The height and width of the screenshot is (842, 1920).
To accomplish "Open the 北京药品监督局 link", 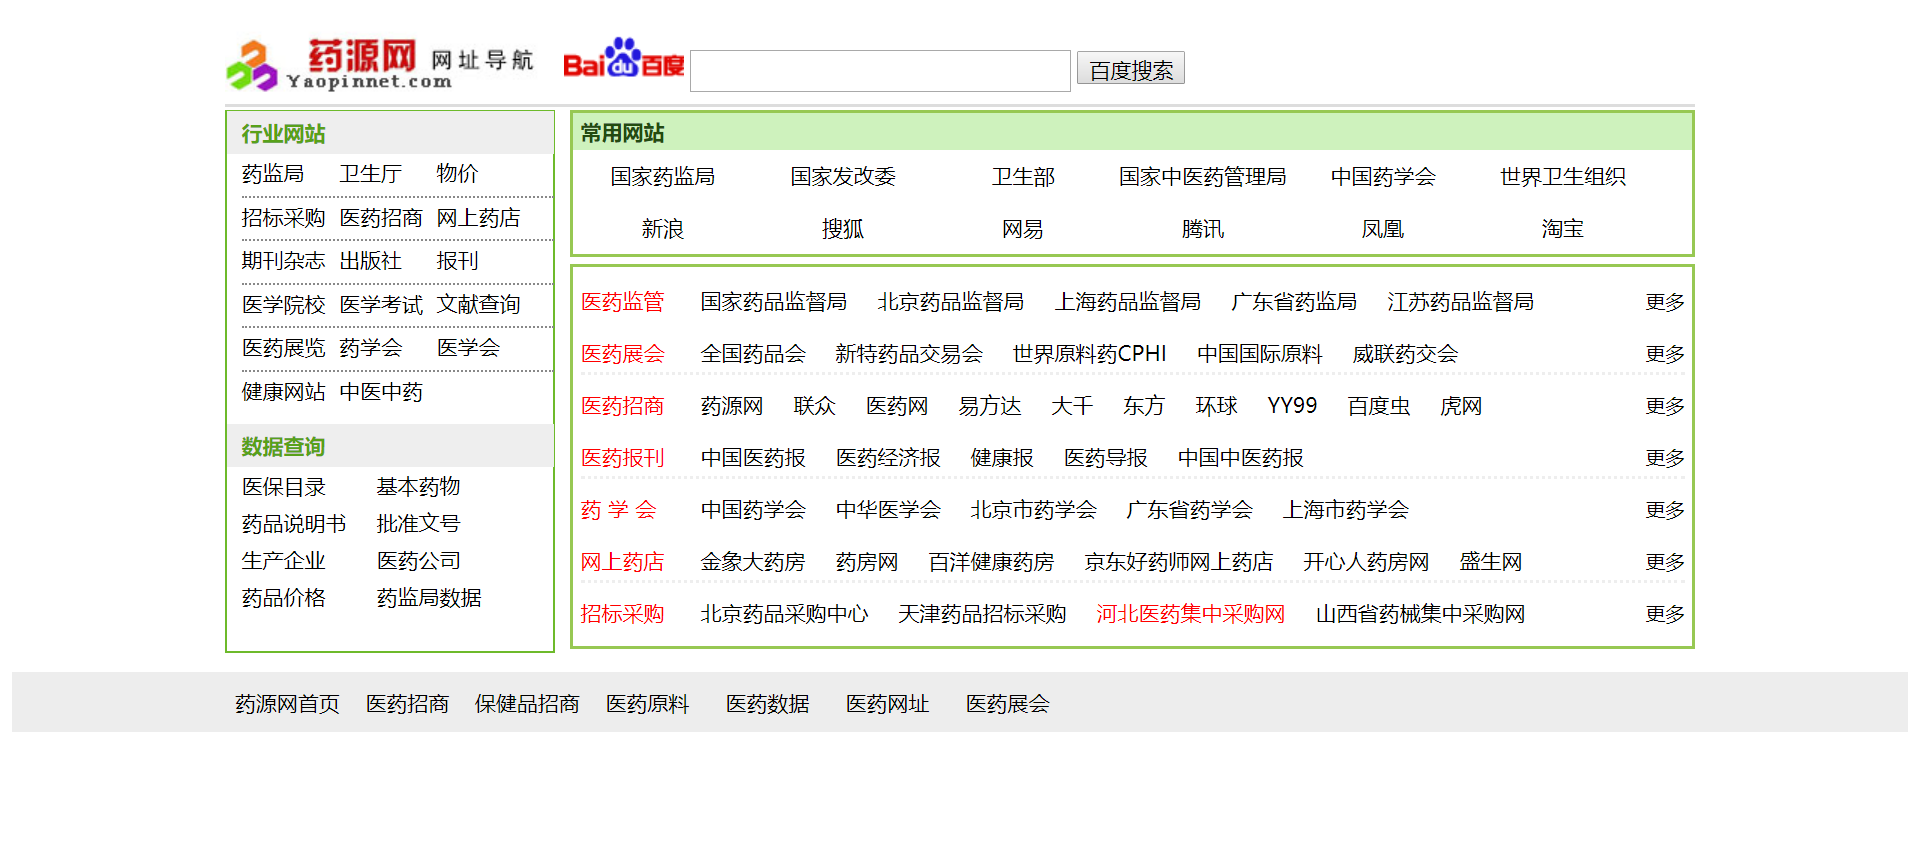I will click(951, 302).
